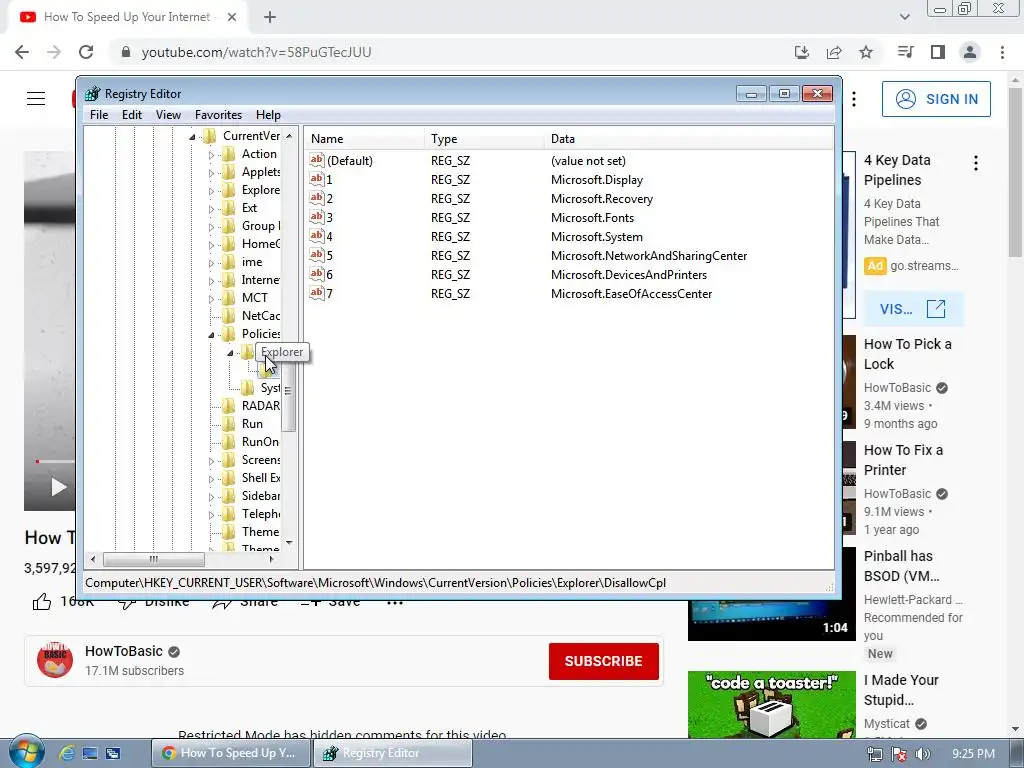Open the Favorites menu in Registry Editor
Viewport: 1024px width, 768px height.
click(x=218, y=115)
